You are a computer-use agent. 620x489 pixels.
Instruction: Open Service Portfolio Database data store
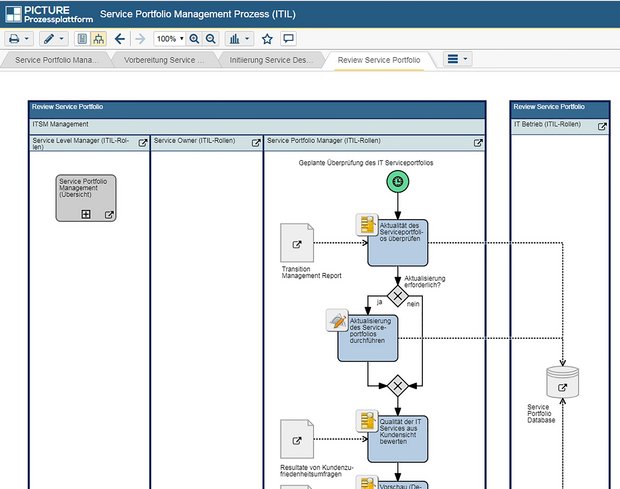(562, 382)
